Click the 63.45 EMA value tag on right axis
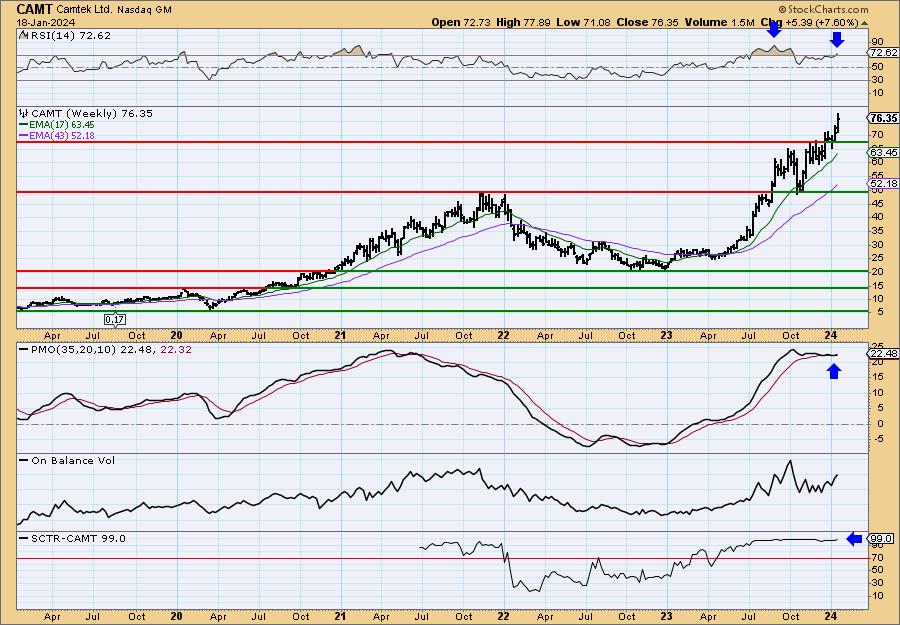 [x=883, y=152]
